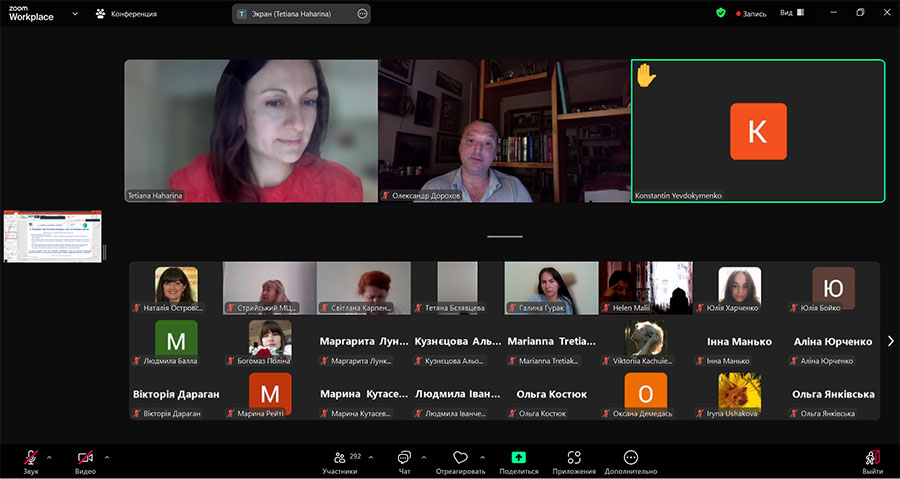Viewport: 900px width, 479px height.
Task: Click muted mic icon beside Юлія Бойко
Action: pyautogui.click(x=794, y=308)
